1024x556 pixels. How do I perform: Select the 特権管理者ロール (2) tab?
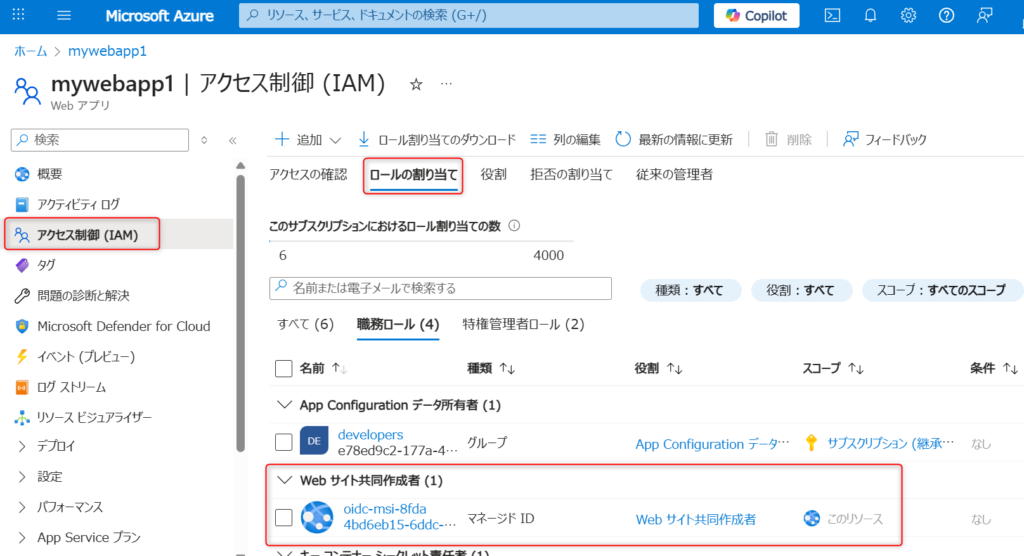(x=524, y=324)
